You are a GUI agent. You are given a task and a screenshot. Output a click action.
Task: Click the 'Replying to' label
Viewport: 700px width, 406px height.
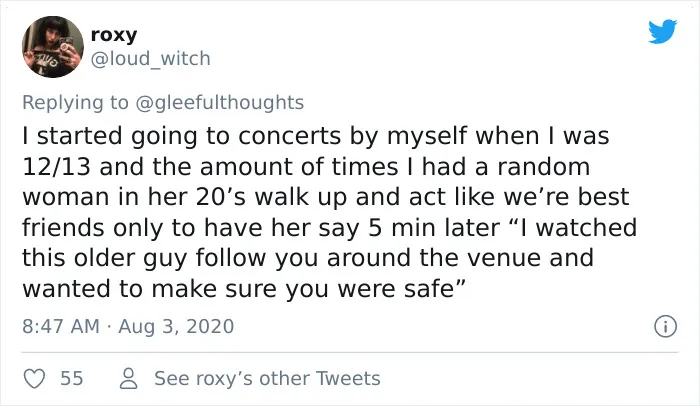coord(75,102)
